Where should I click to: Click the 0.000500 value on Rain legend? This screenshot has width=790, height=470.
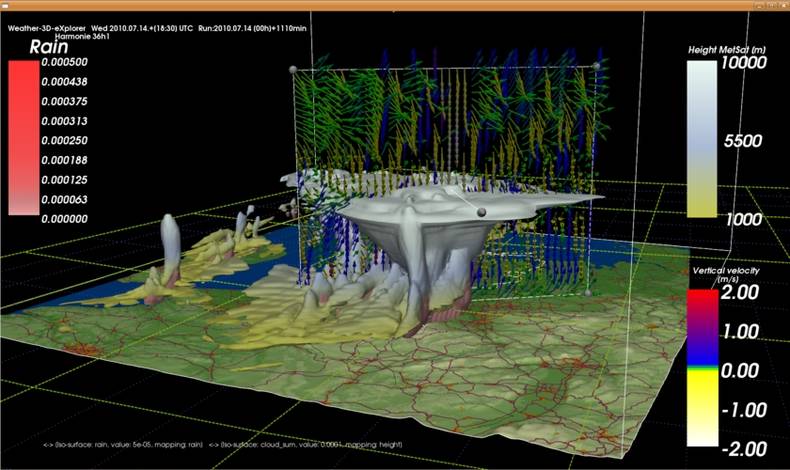64,62
